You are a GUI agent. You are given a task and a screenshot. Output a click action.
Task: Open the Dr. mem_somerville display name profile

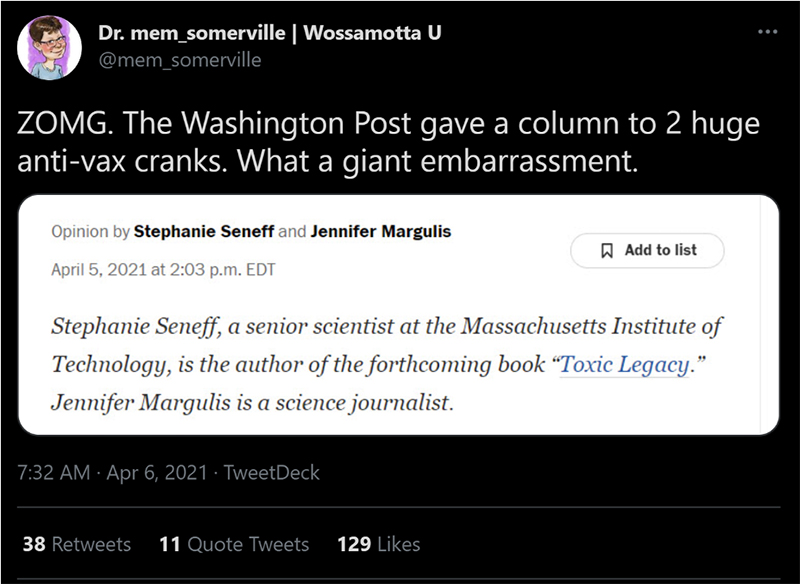270,33
